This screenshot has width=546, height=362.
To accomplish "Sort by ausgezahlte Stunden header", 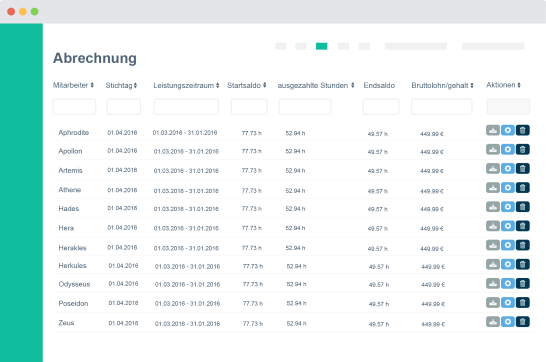I will (316, 85).
